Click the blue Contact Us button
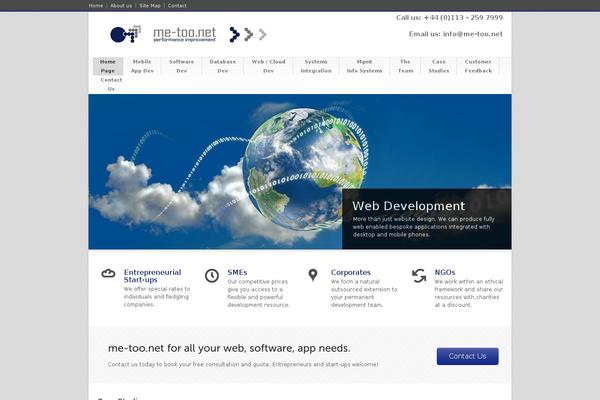 click(x=468, y=356)
